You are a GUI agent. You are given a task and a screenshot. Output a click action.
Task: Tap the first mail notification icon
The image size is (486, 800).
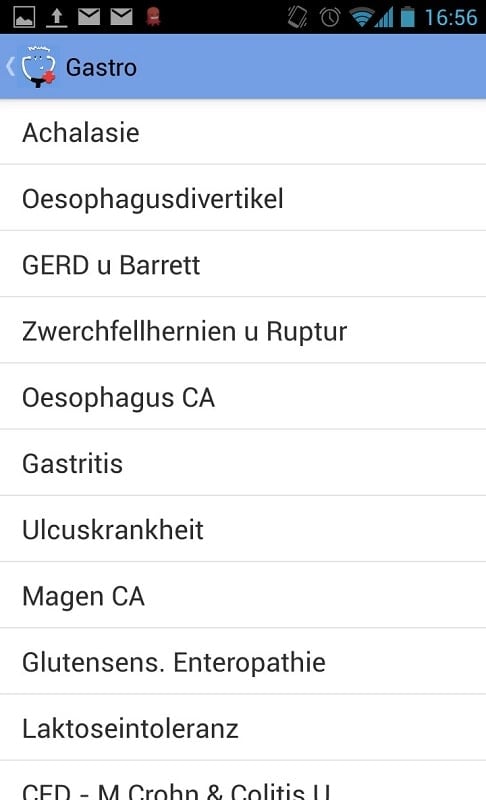89,17
